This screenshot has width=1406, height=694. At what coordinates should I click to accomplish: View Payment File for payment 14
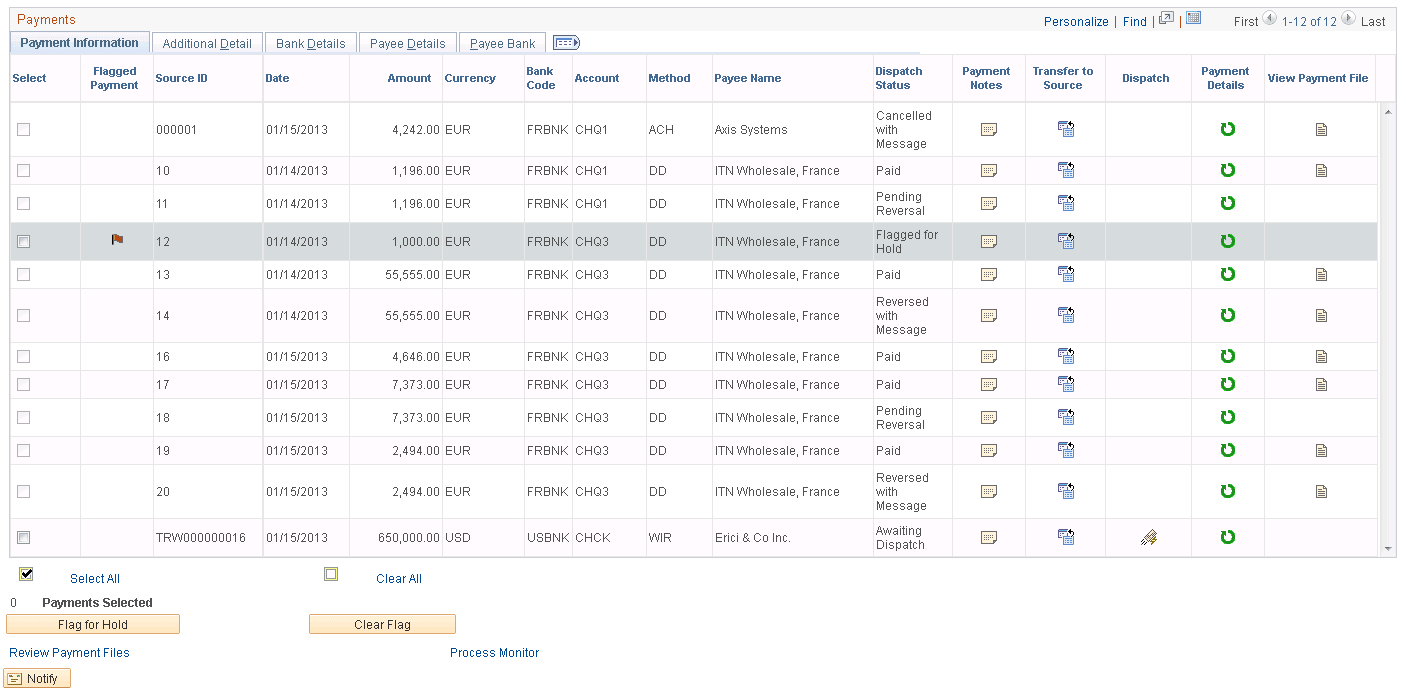1321,314
